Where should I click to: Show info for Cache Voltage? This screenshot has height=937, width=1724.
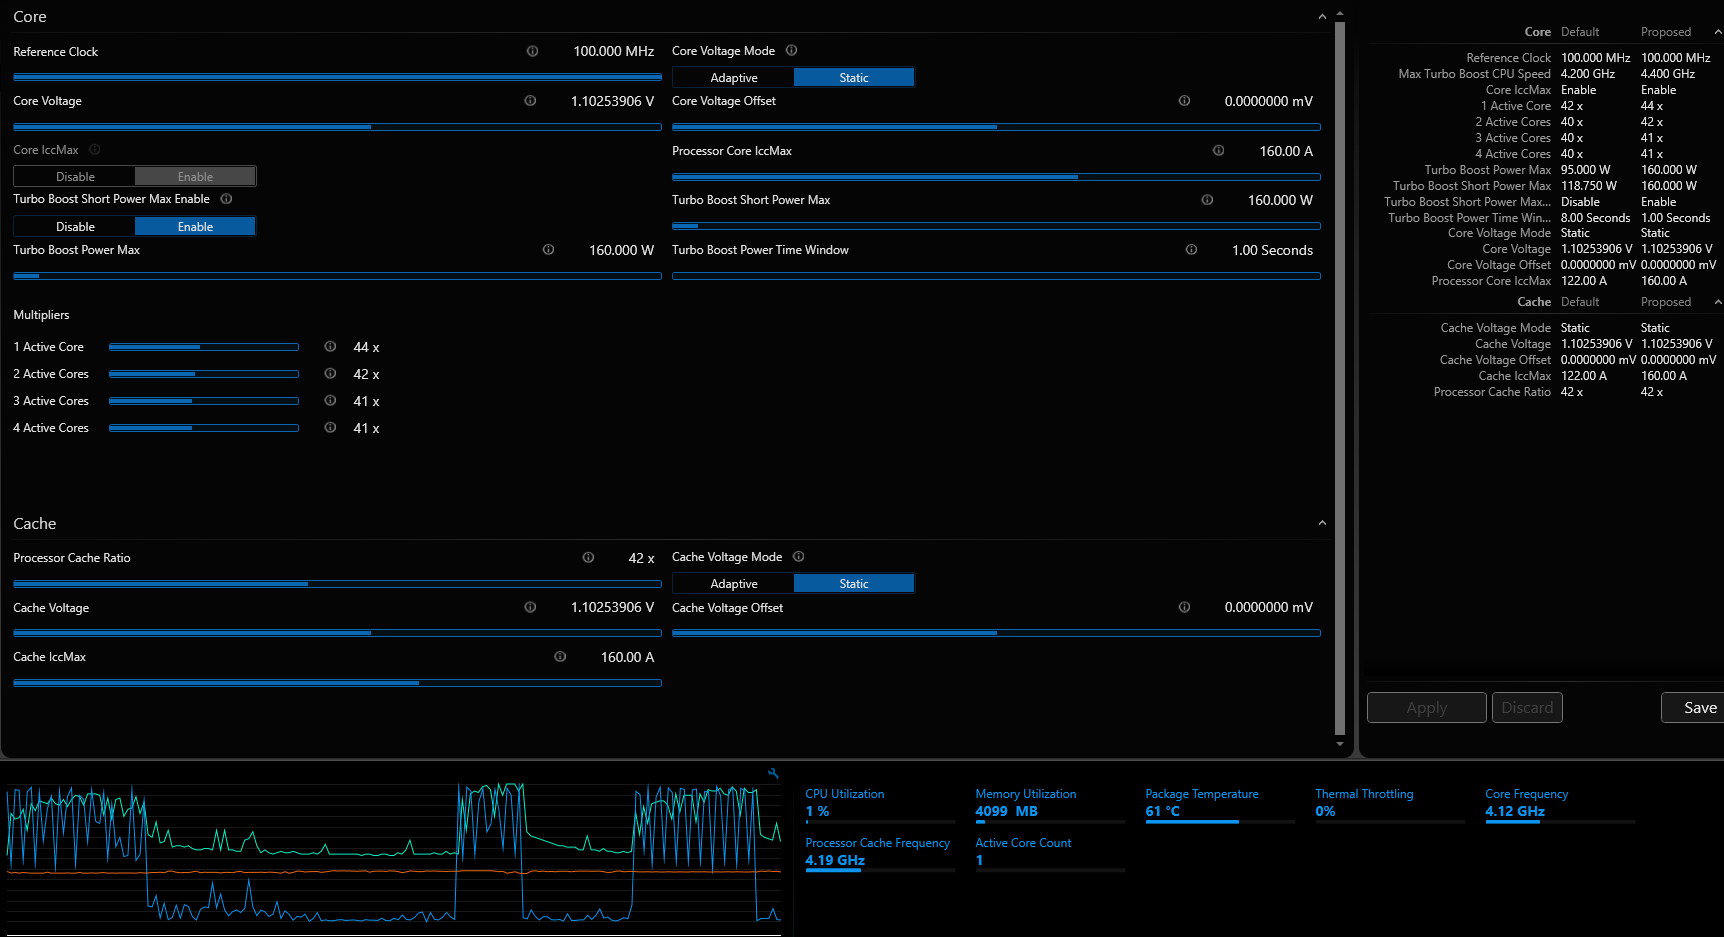click(530, 607)
